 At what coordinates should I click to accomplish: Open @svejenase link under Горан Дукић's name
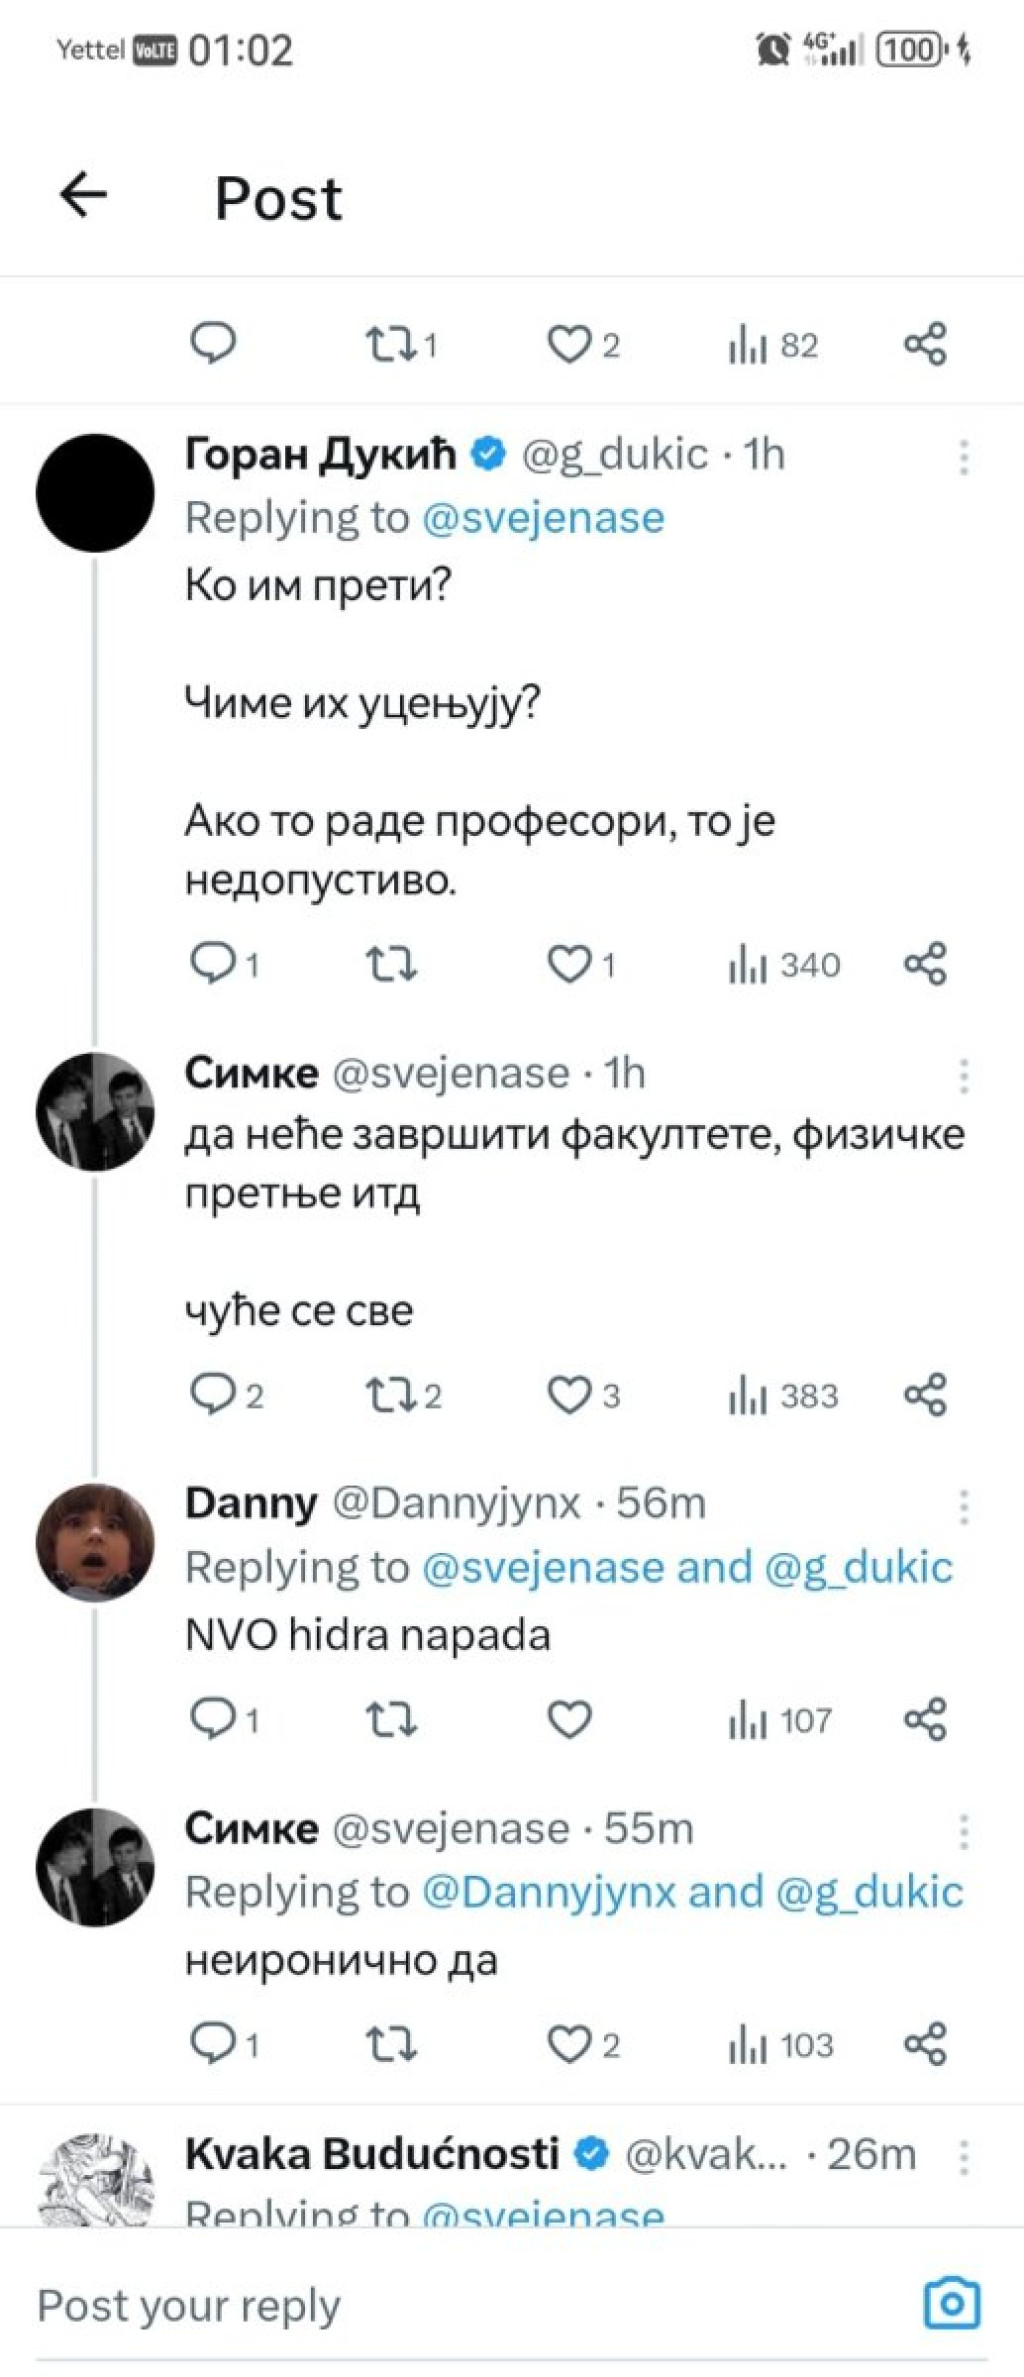(543, 518)
